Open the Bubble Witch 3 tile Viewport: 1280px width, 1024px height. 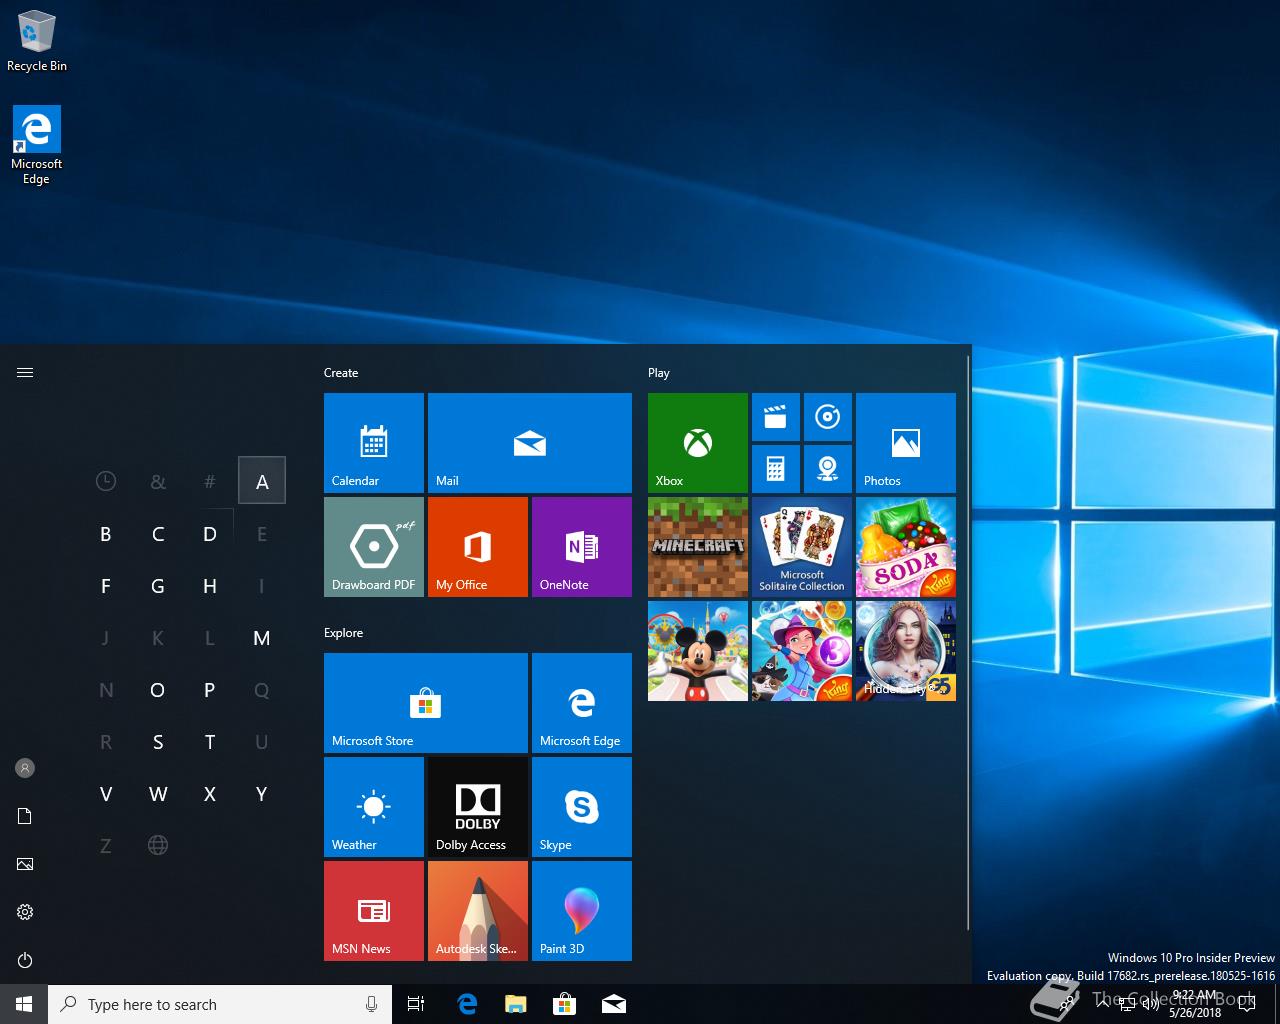pyautogui.click(x=802, y=651)
